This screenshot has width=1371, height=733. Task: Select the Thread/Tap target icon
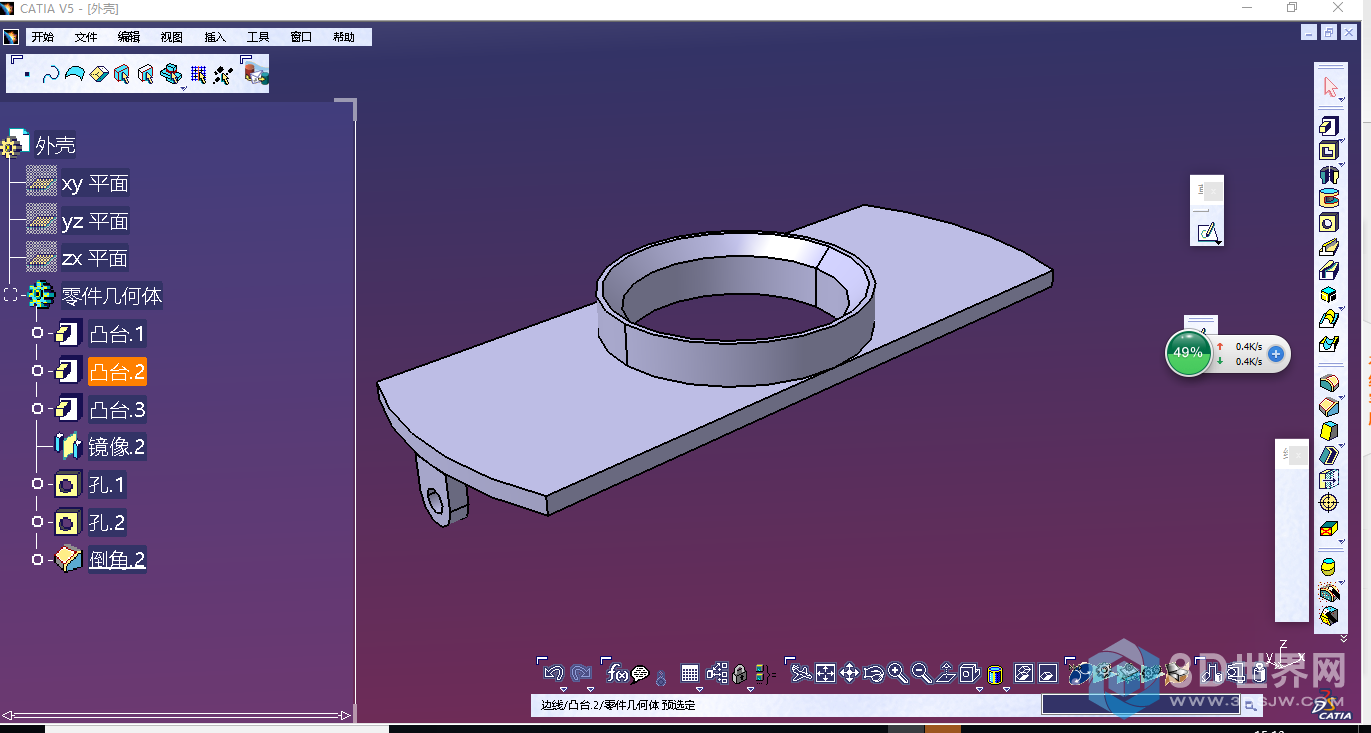click(x=1328, y=503)
